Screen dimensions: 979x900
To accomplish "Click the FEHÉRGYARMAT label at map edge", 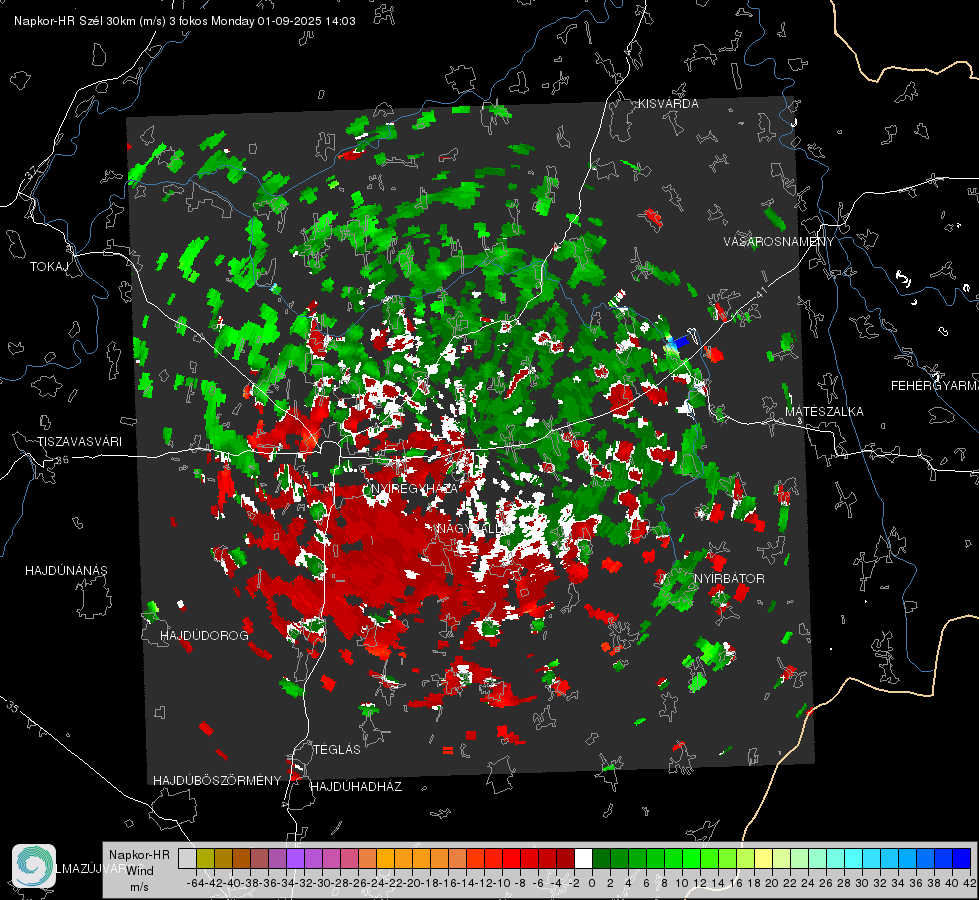I will [935, 386].
